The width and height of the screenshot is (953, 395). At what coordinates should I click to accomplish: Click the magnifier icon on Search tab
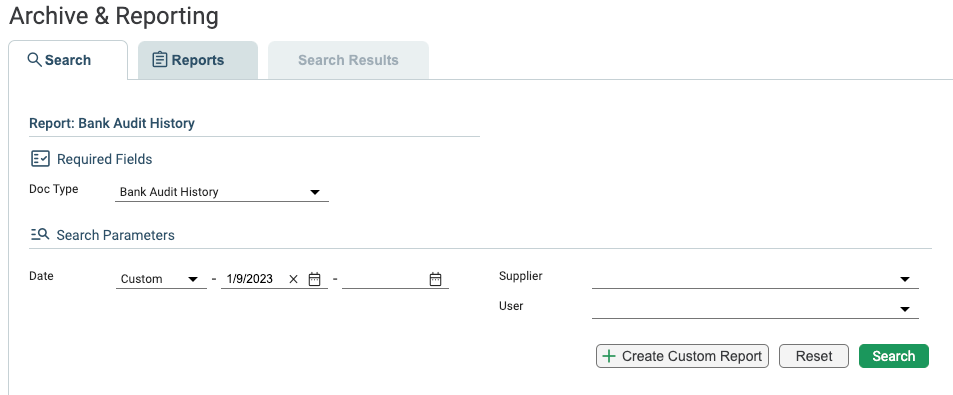pyautogui.click(x=35, y=60)
